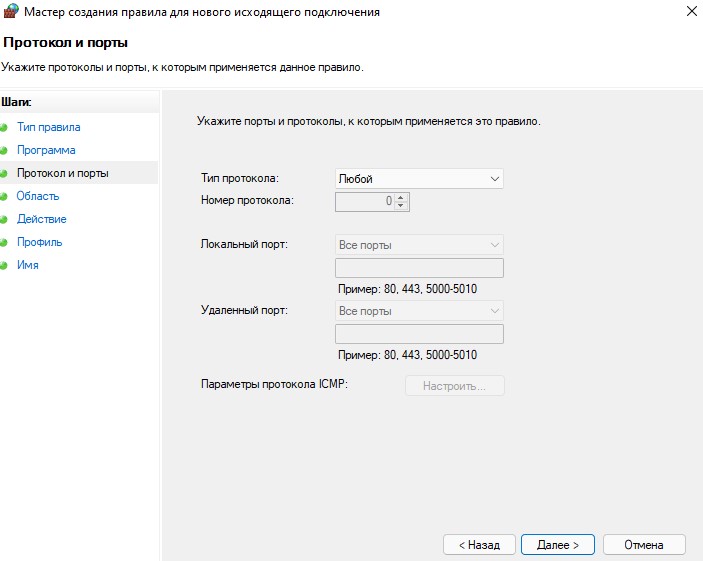Screen dimensions: 703x561
Task: Open the 'Удаленный порт' dropdown
Action: pyautogui.click(x=419, y=311)
